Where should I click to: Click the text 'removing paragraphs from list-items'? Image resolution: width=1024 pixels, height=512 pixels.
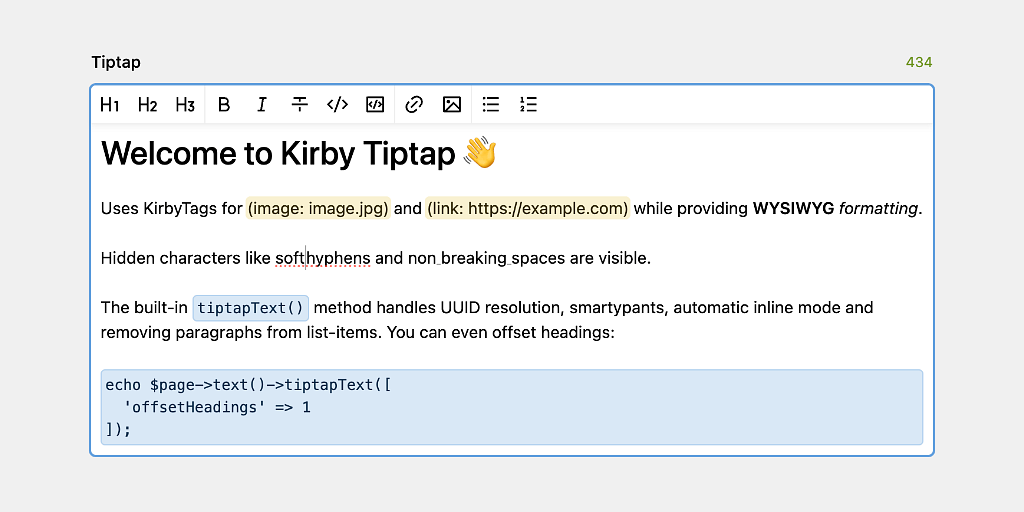coord(240,333)
